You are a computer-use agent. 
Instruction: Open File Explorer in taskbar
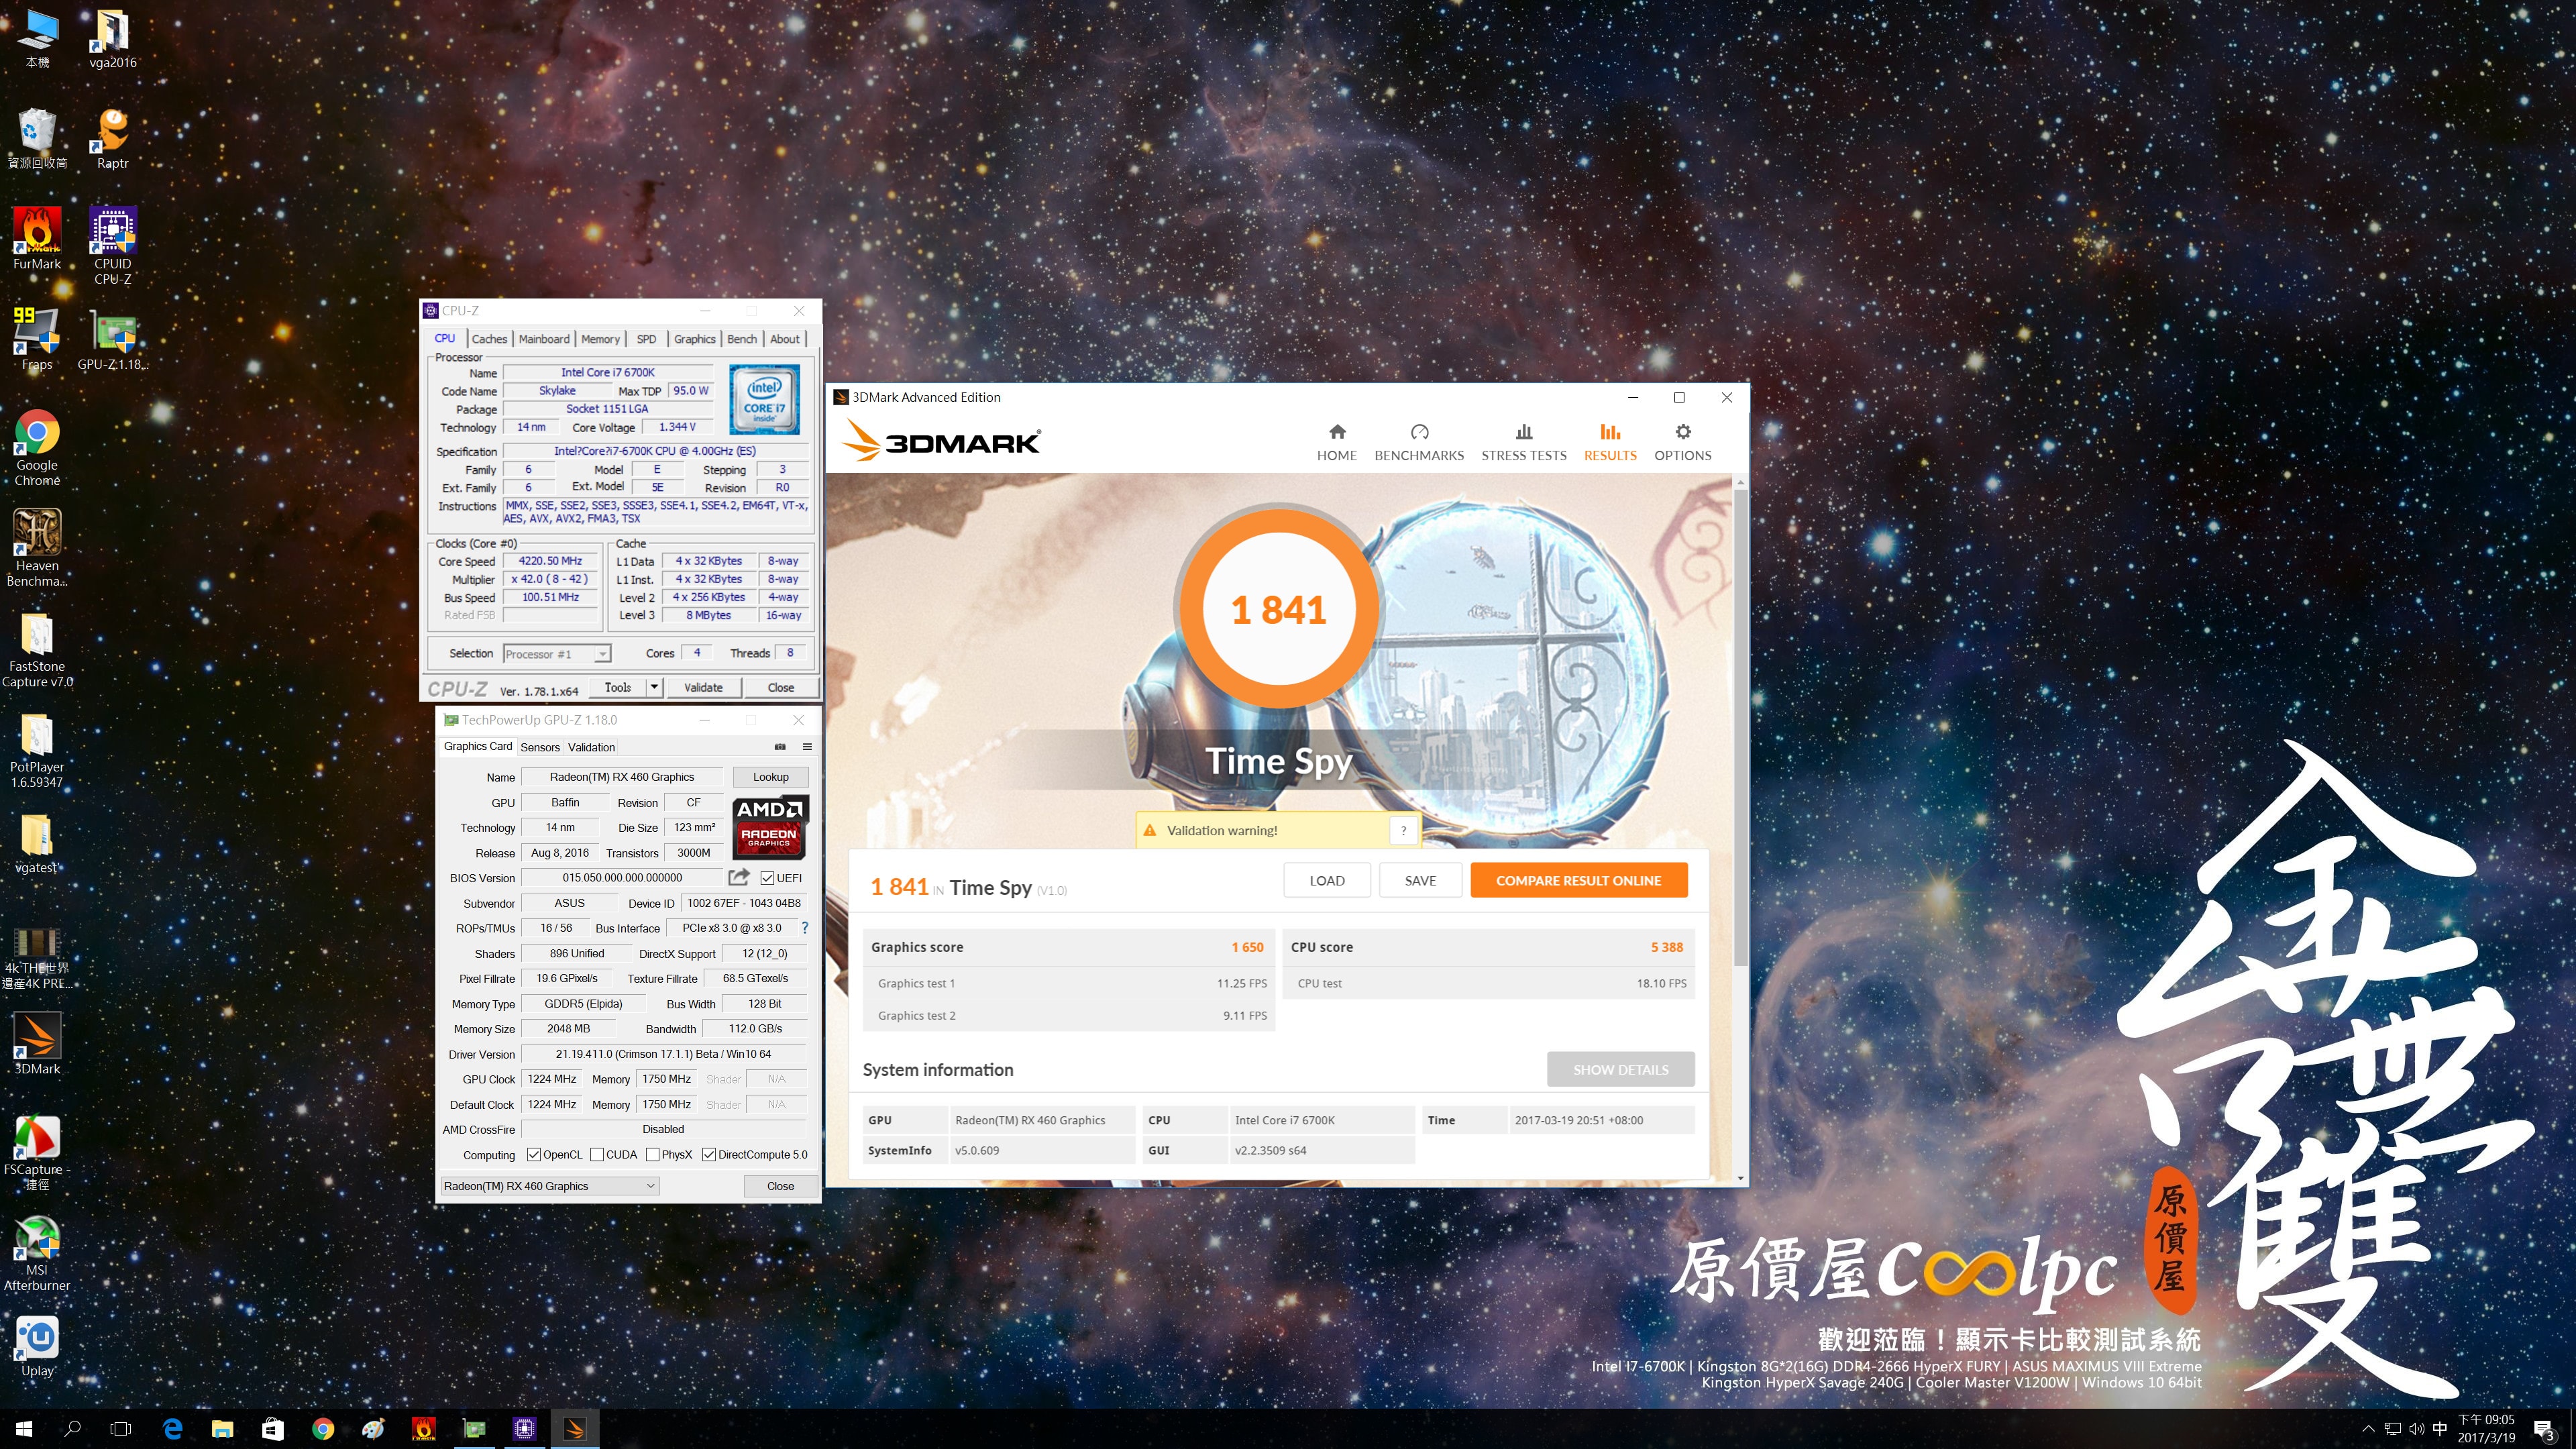[222, 1429]
